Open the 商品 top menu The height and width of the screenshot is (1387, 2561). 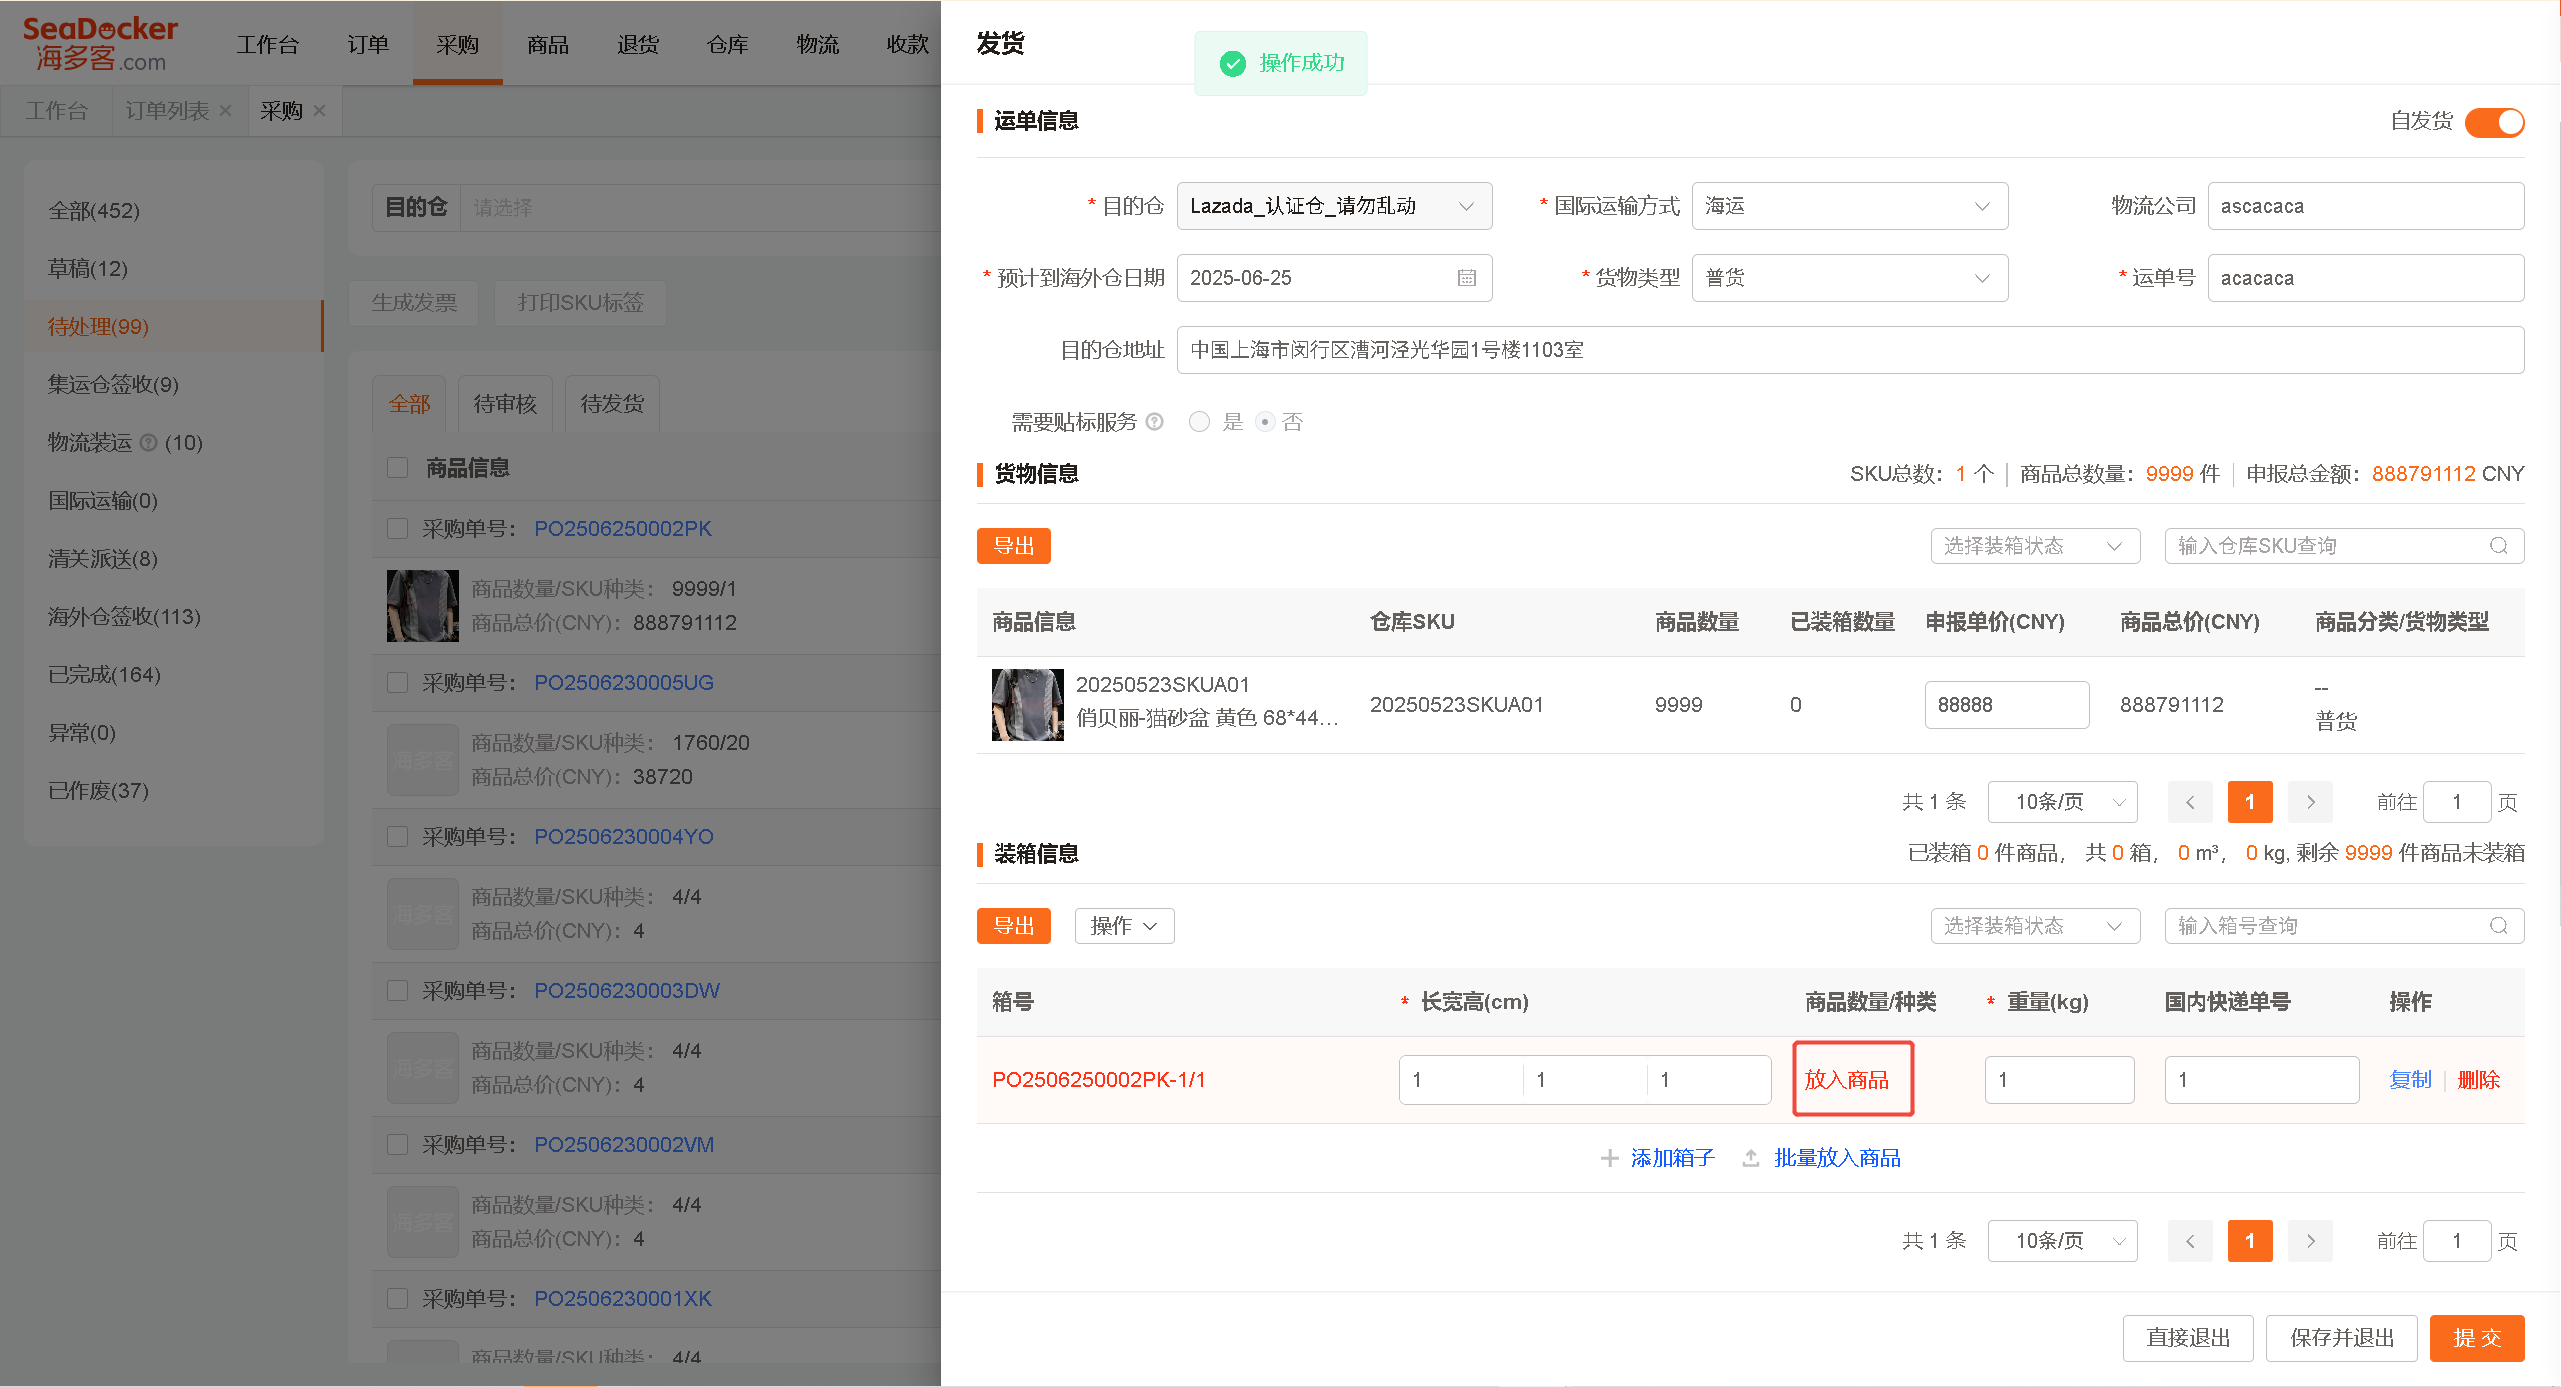pos(548,44)
